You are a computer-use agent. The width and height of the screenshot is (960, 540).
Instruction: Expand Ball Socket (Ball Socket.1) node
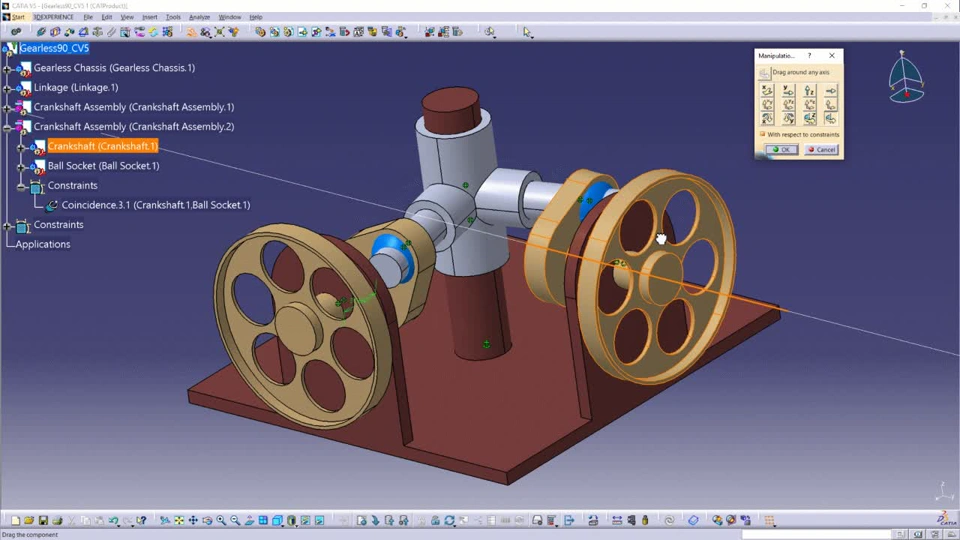[x=21, y=167]
